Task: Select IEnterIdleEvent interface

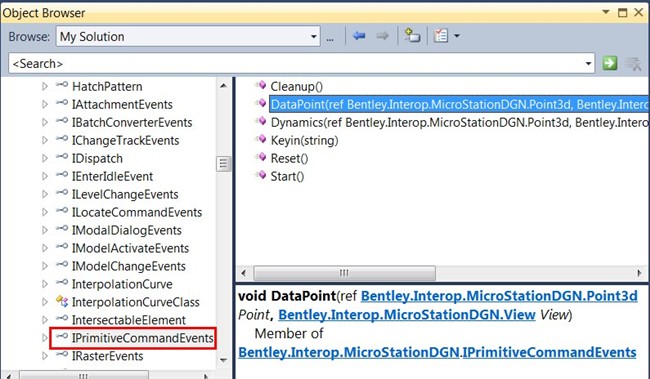Action: [112, 176]
